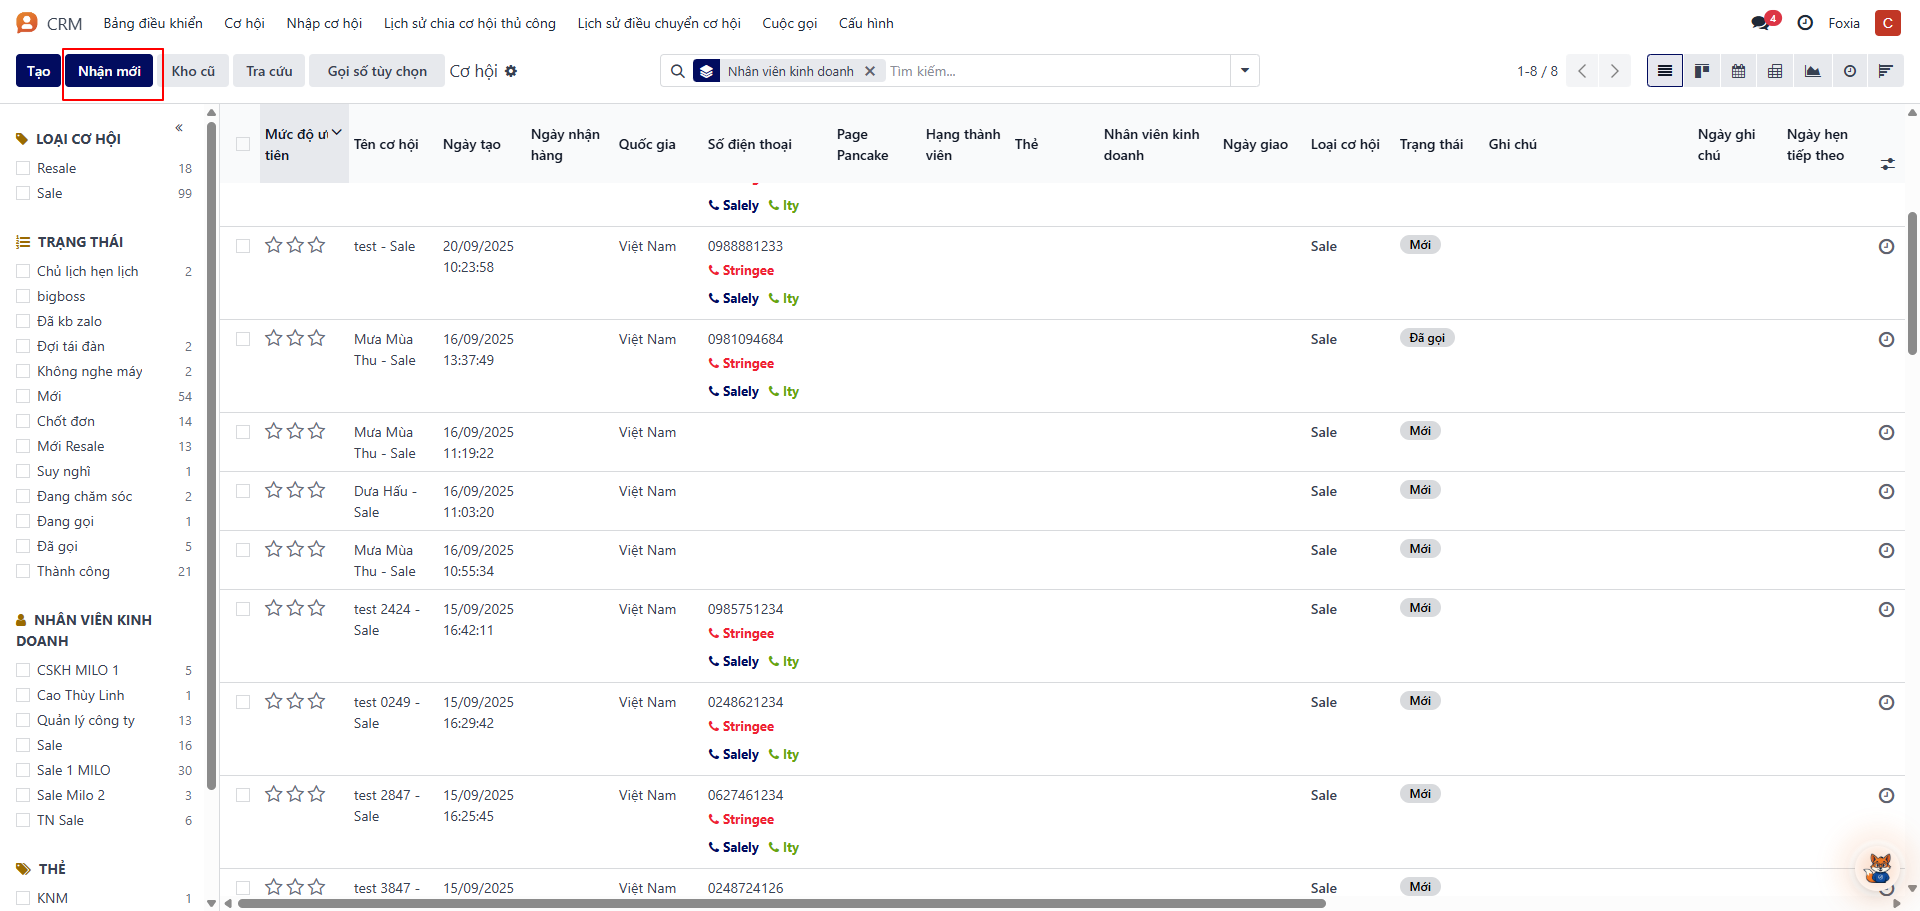Enable the Thành công status filter

point(23,571)
